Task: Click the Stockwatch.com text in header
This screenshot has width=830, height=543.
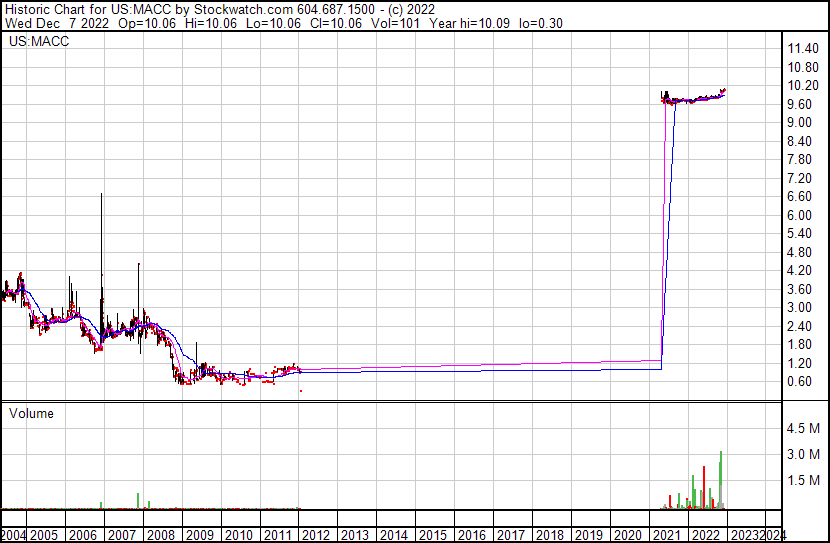Action: pyautogui.click(x=243, y=9)
